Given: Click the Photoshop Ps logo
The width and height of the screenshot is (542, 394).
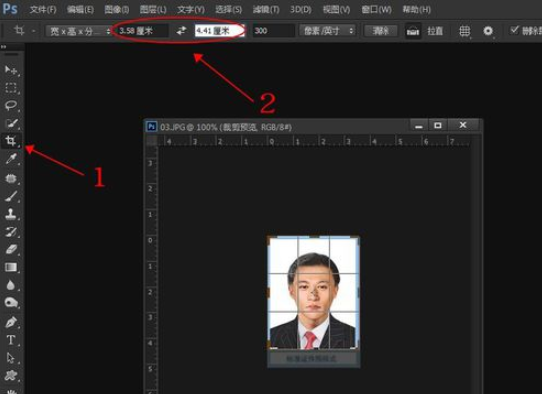Looking at the screenshot, I should point(10,9).
